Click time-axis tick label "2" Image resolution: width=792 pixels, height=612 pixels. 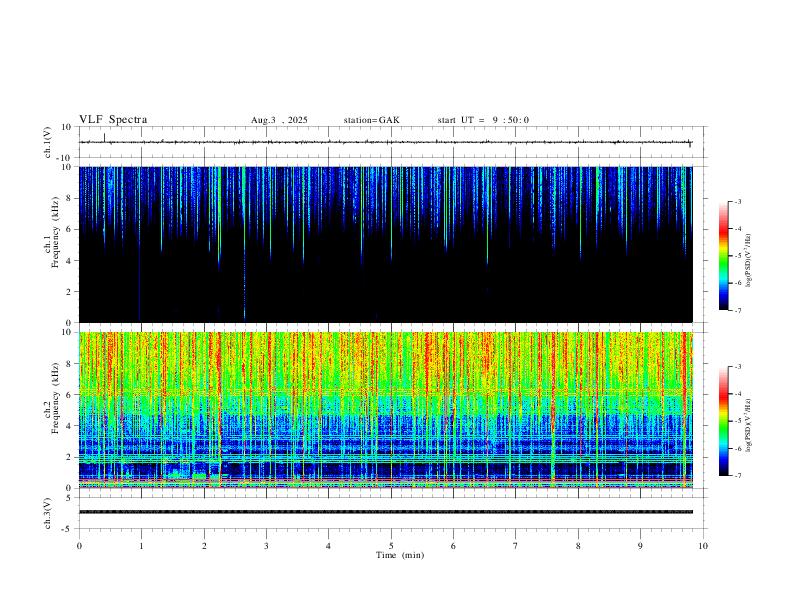tap(204, 546)
